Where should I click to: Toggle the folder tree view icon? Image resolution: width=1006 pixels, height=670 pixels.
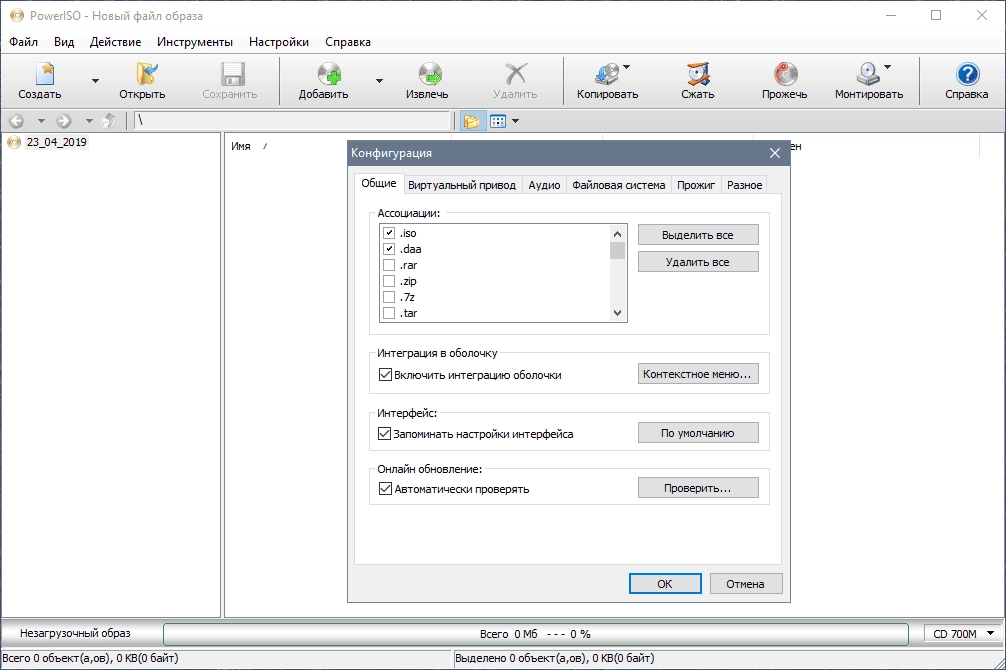[472, 121]
